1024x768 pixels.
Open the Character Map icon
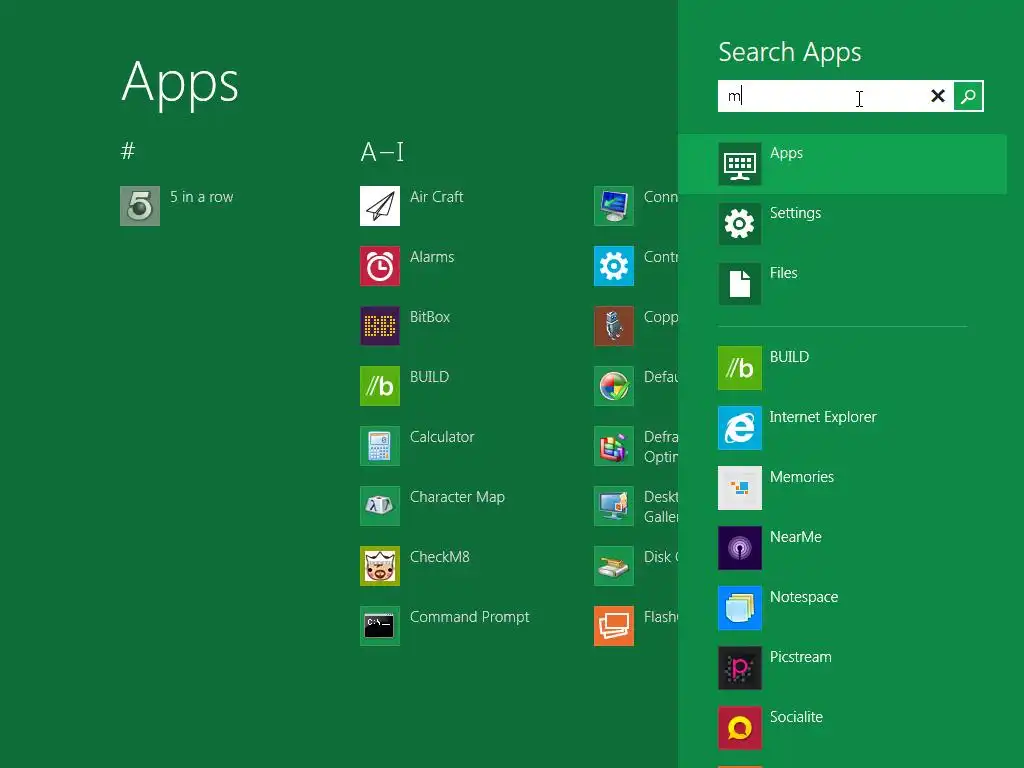[x=379, y=506]
